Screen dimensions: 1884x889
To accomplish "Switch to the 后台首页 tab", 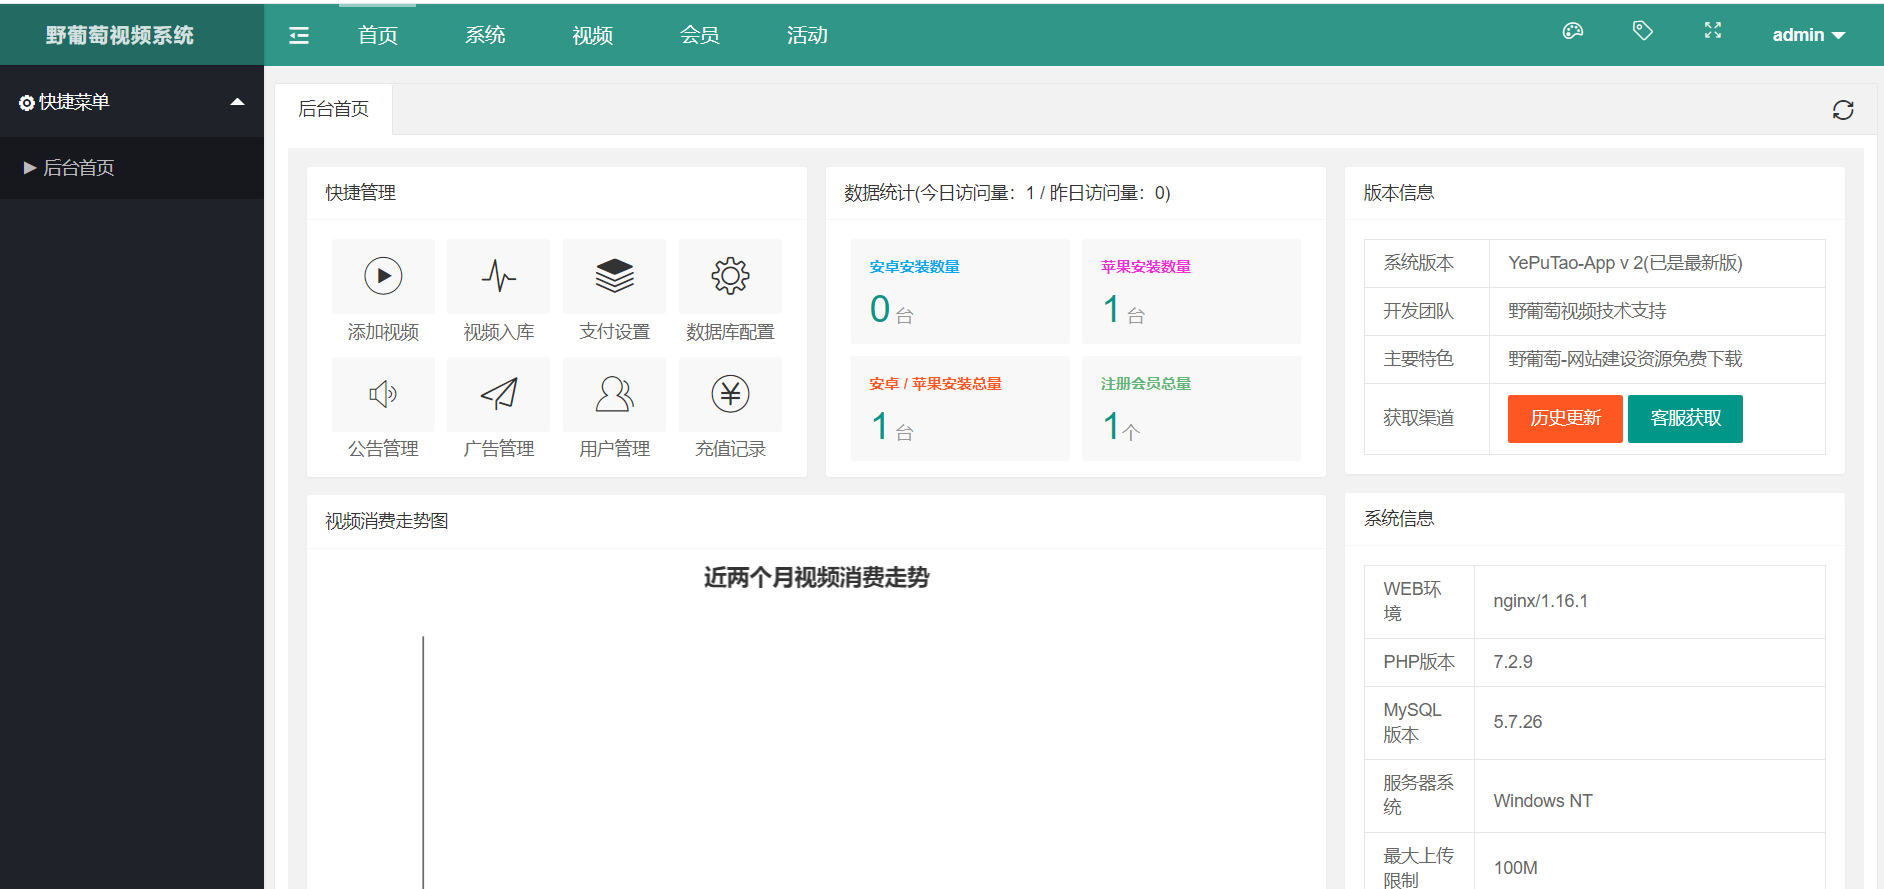I will [x=334, y=109].
